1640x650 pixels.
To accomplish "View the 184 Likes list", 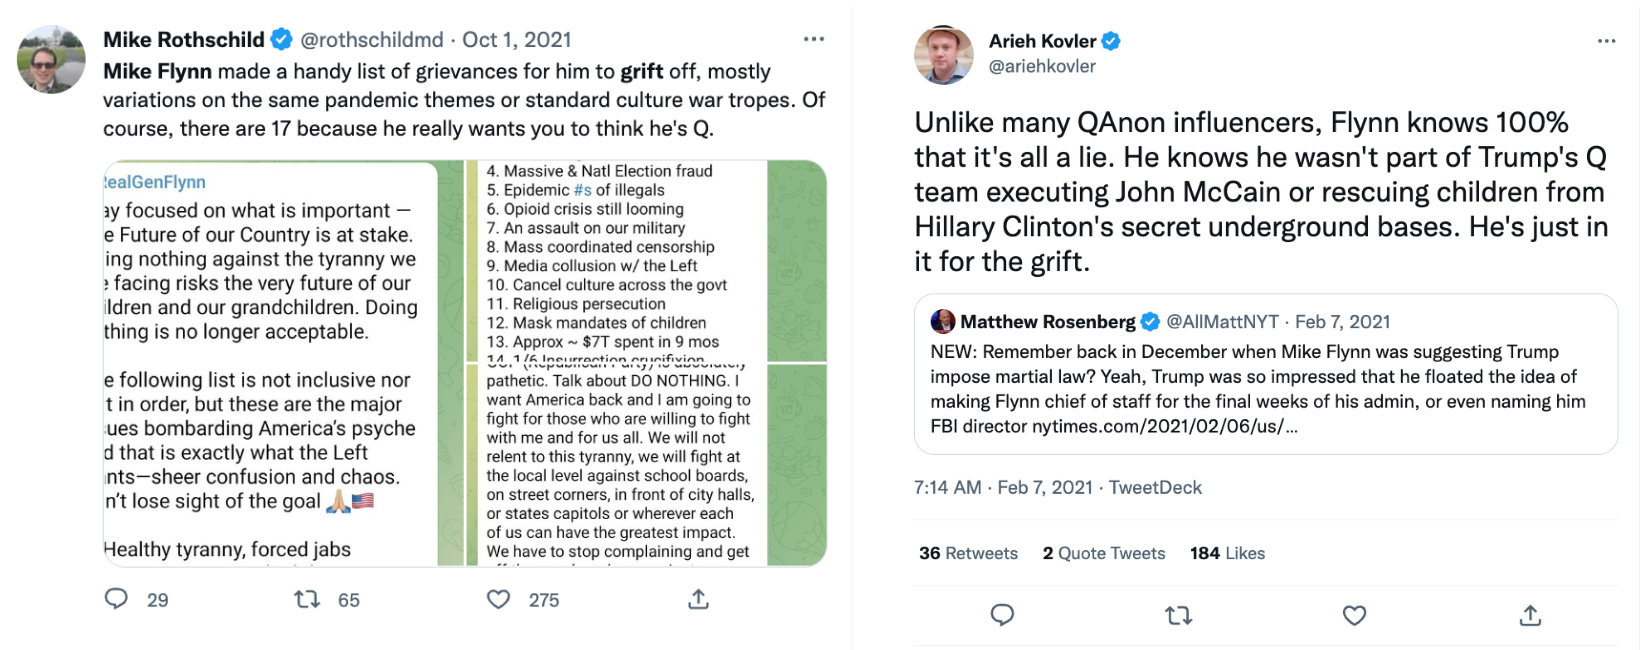I will [1227, 553].
